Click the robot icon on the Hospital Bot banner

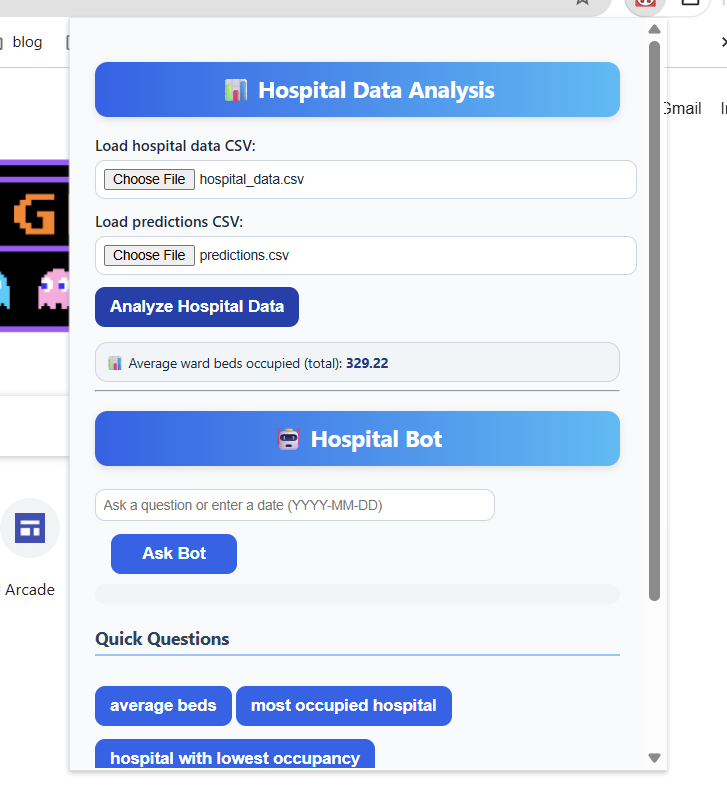pyautogui.click(x=289, y=438)
